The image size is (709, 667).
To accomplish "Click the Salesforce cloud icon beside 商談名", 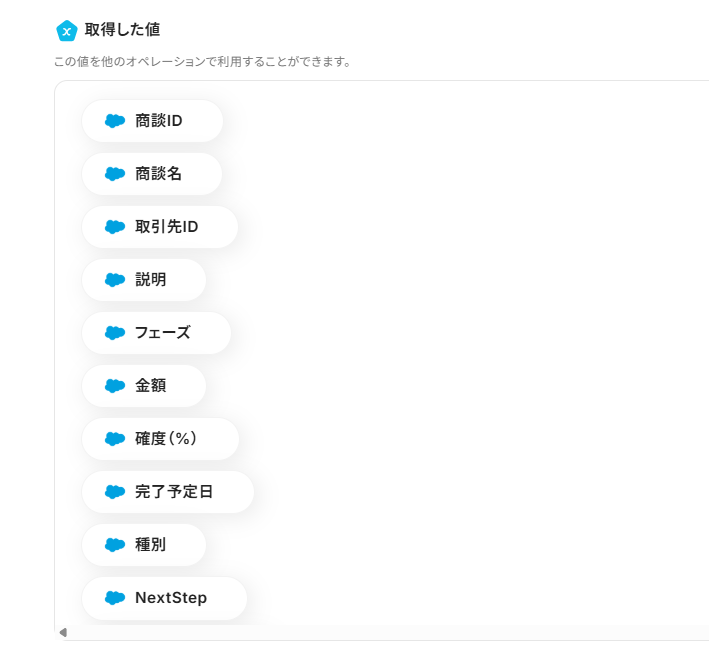I will (115, 174).
